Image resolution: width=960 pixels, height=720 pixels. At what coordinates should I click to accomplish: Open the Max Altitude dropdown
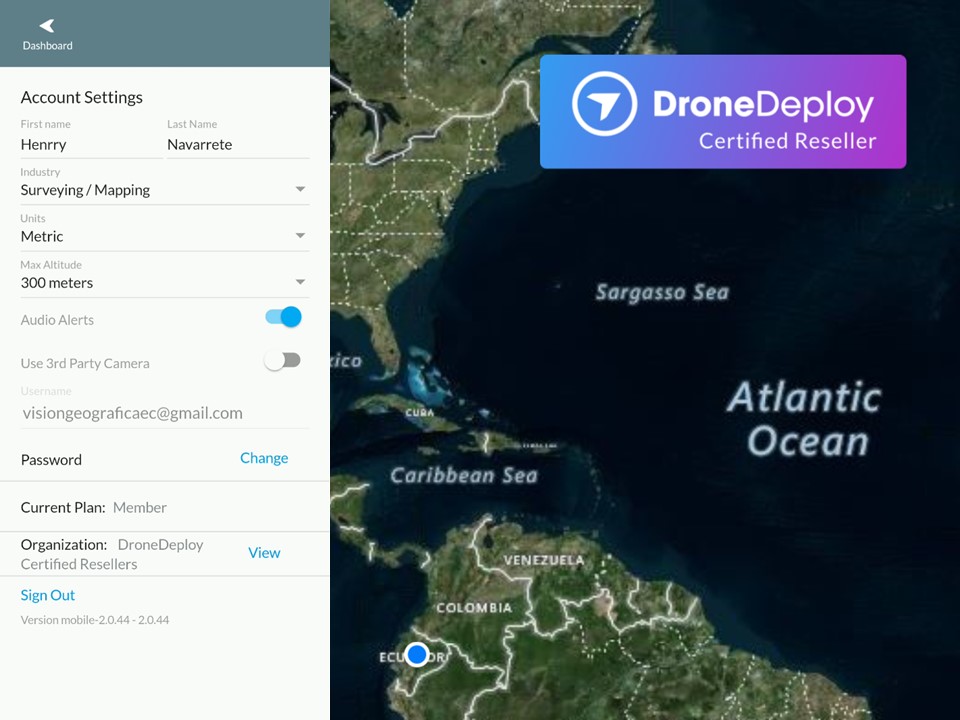[x=165, y=283]
